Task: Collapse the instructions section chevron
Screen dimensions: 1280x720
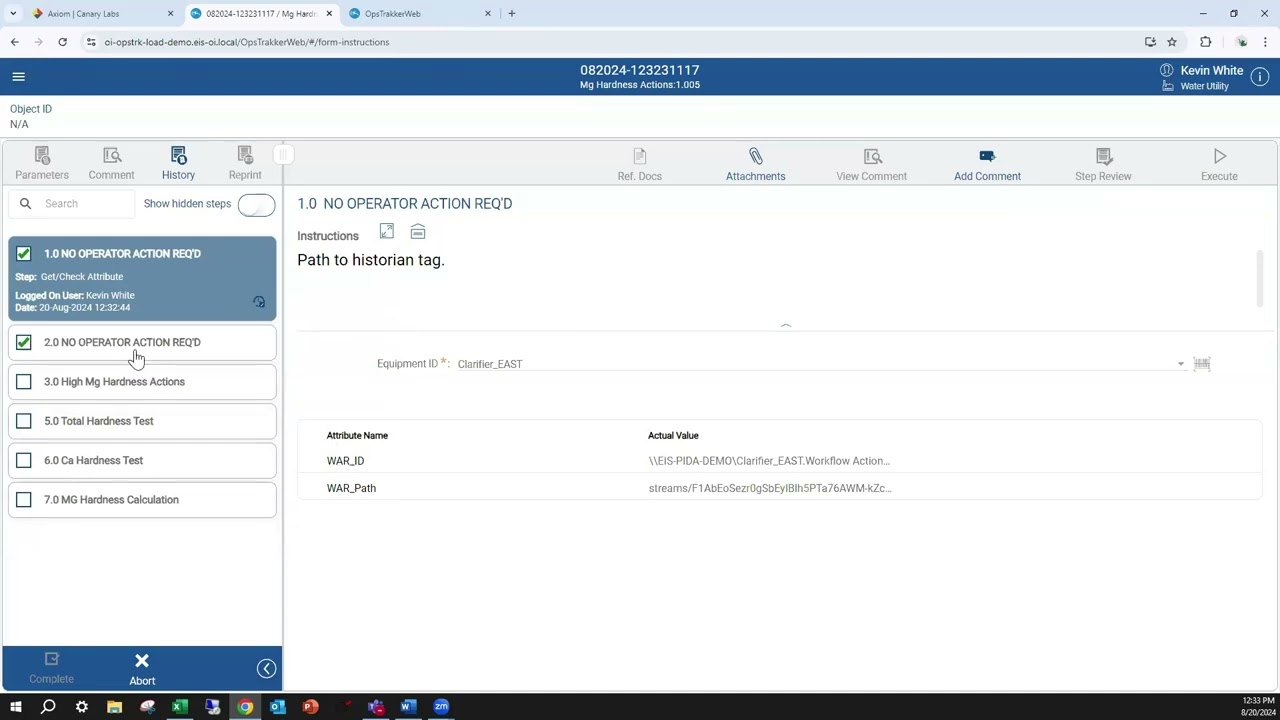Action: click(x=785, y=326)
